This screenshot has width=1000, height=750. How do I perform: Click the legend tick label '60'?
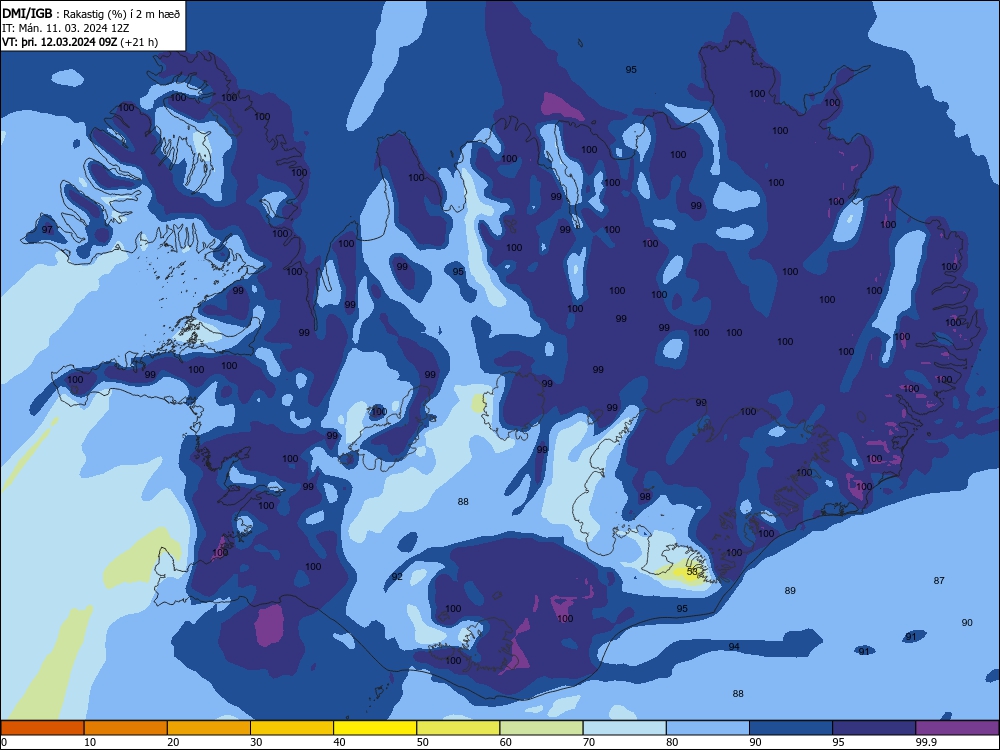506,742
